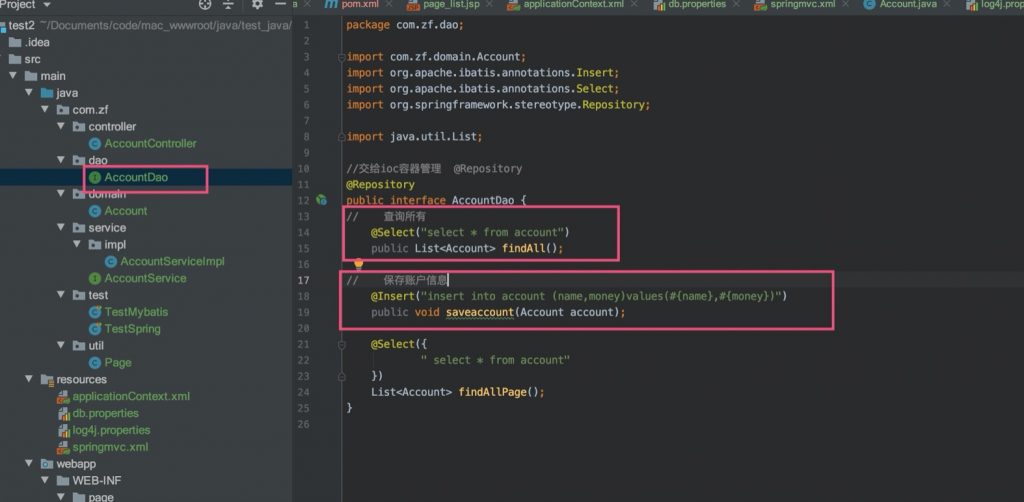Select springmvc.xml in the project tree

pos(110,447)
